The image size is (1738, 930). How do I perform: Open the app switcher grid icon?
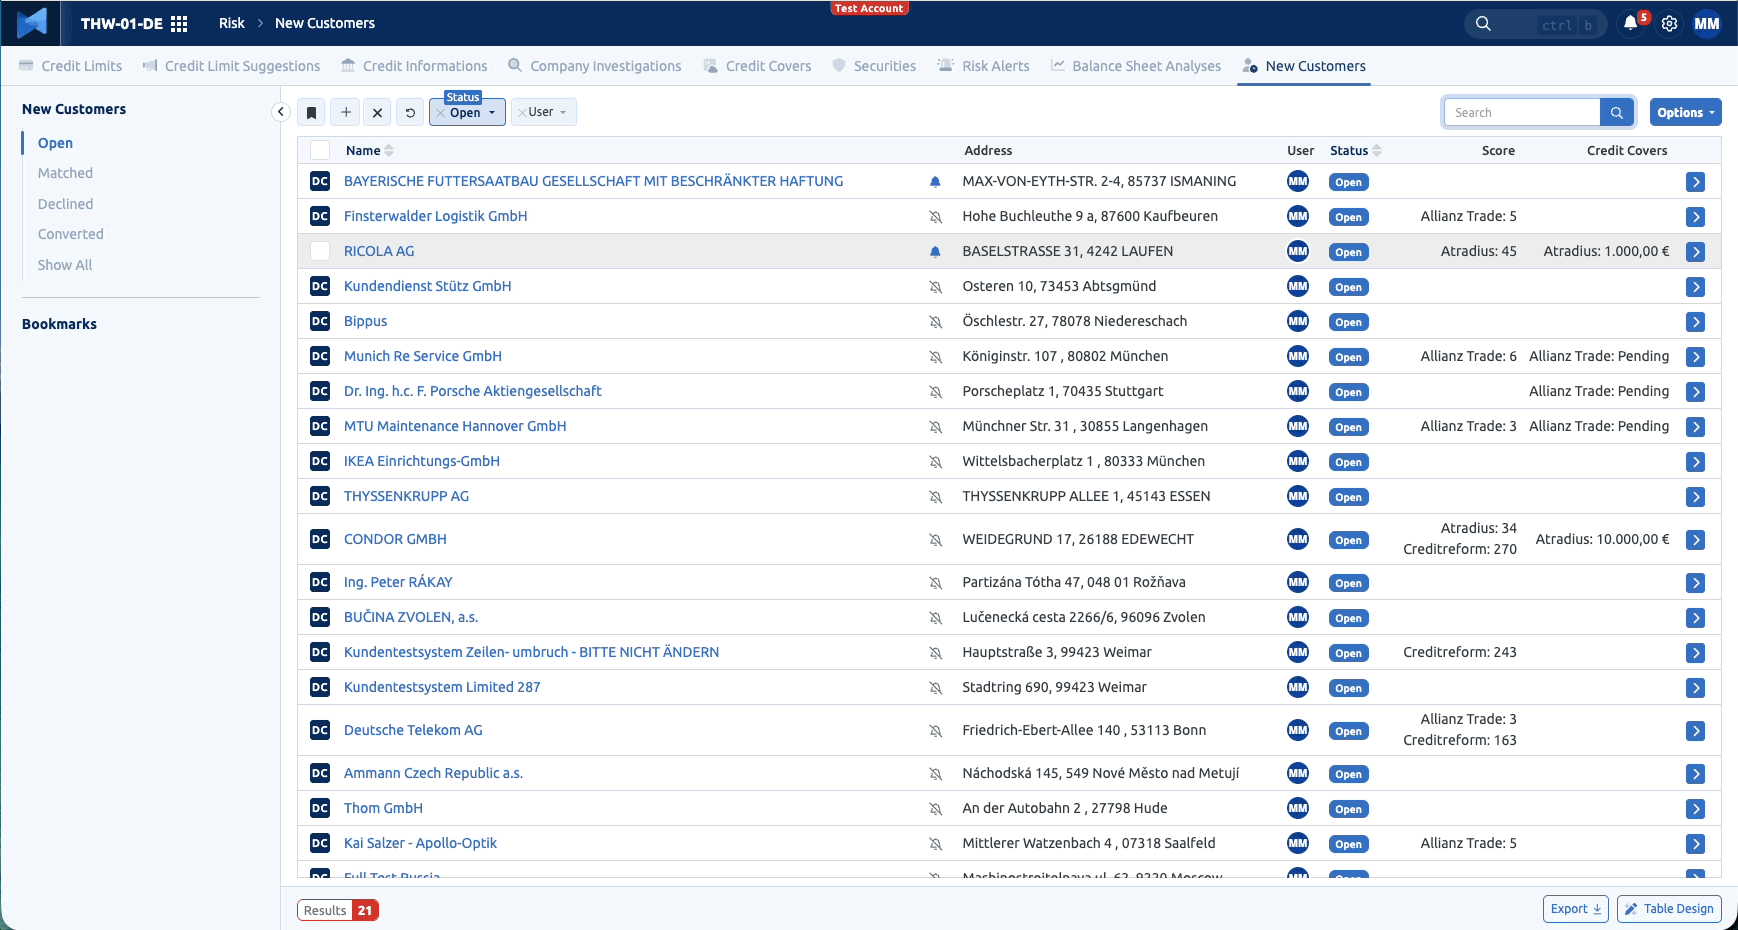point(179,24)
